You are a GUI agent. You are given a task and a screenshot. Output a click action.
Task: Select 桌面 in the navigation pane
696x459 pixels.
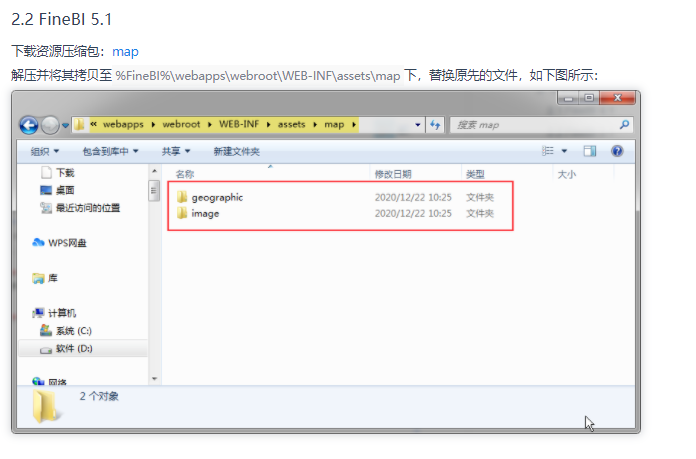[65, 190]
